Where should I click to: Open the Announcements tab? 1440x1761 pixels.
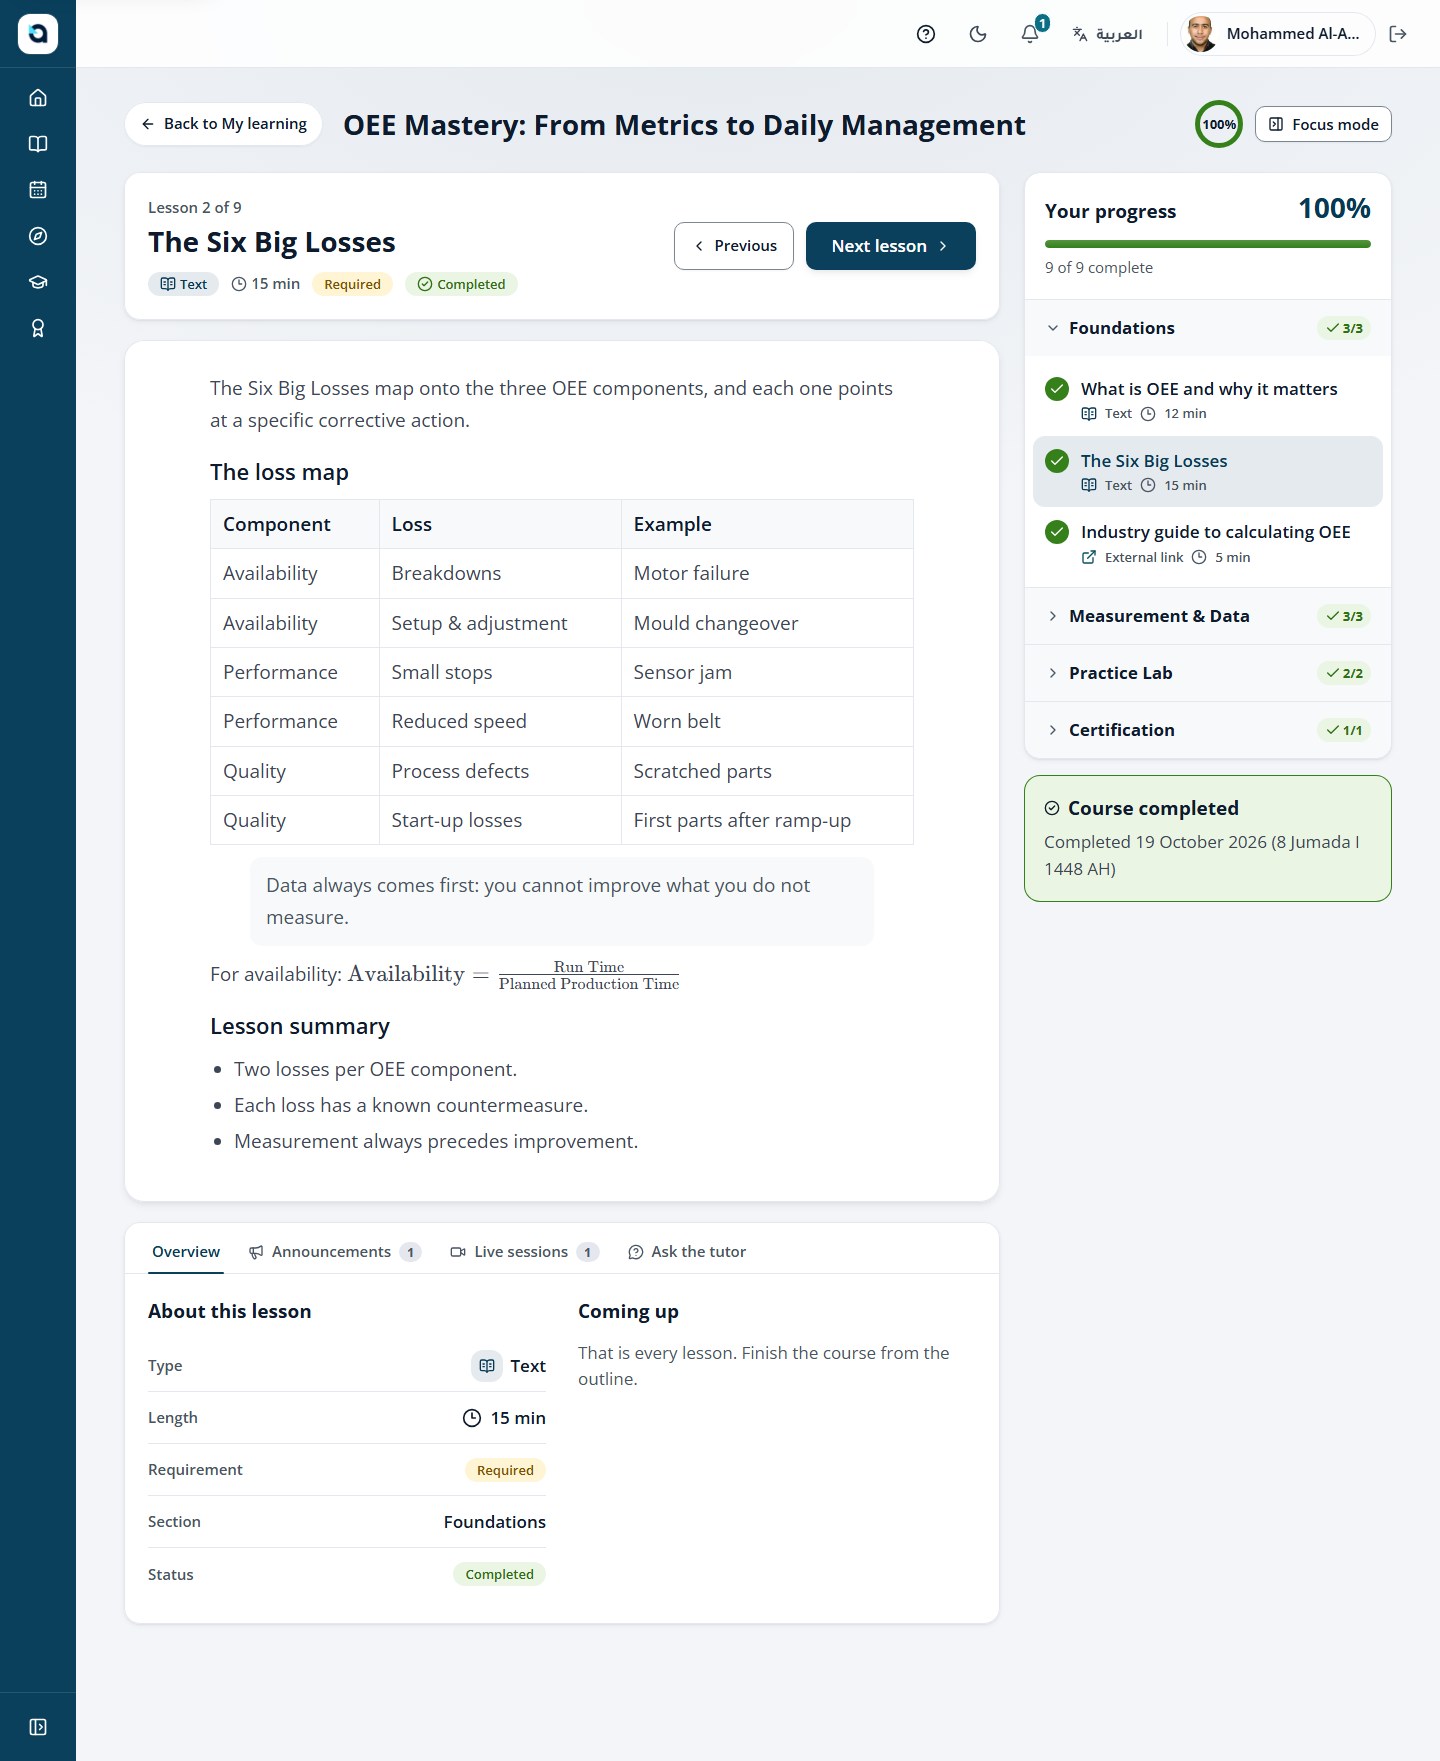(x=335, y=1252)
